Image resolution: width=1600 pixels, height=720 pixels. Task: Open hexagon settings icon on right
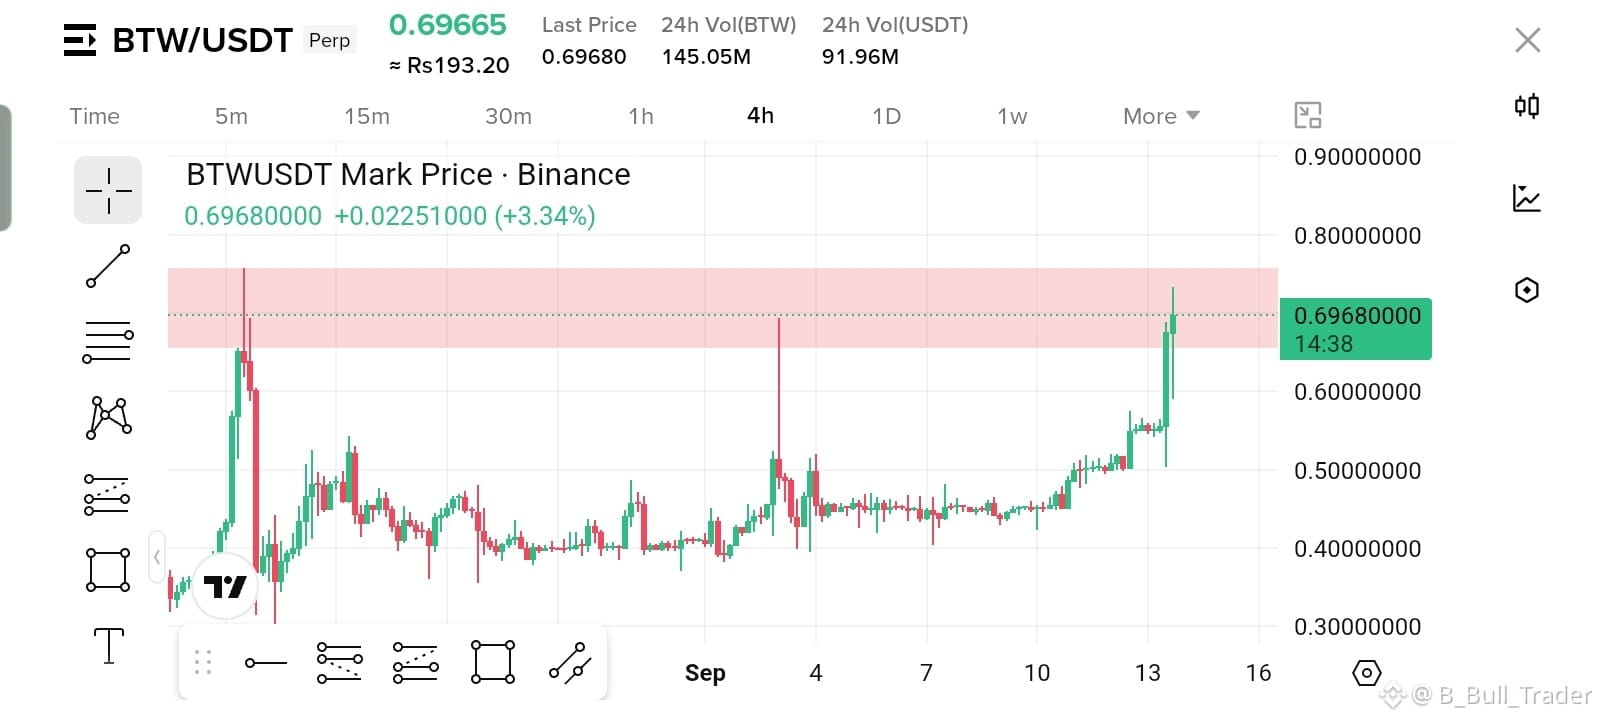click(1527, 290)
